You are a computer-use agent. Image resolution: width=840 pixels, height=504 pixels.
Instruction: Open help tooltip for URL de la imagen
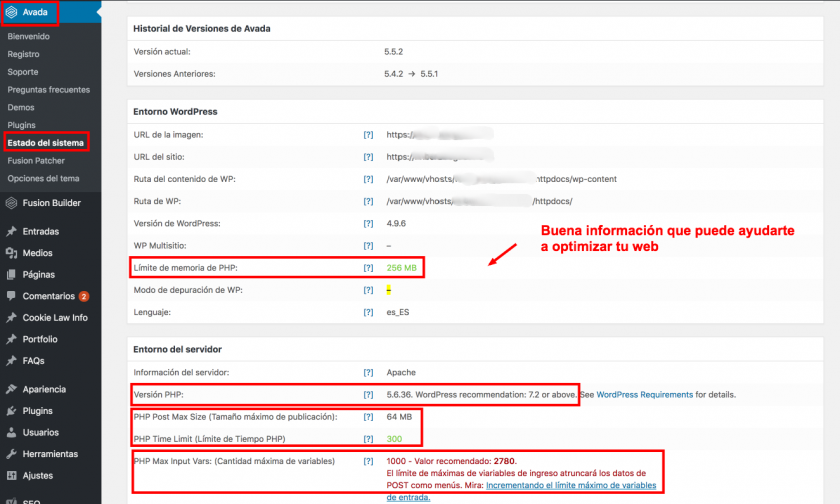pos(368,135)
